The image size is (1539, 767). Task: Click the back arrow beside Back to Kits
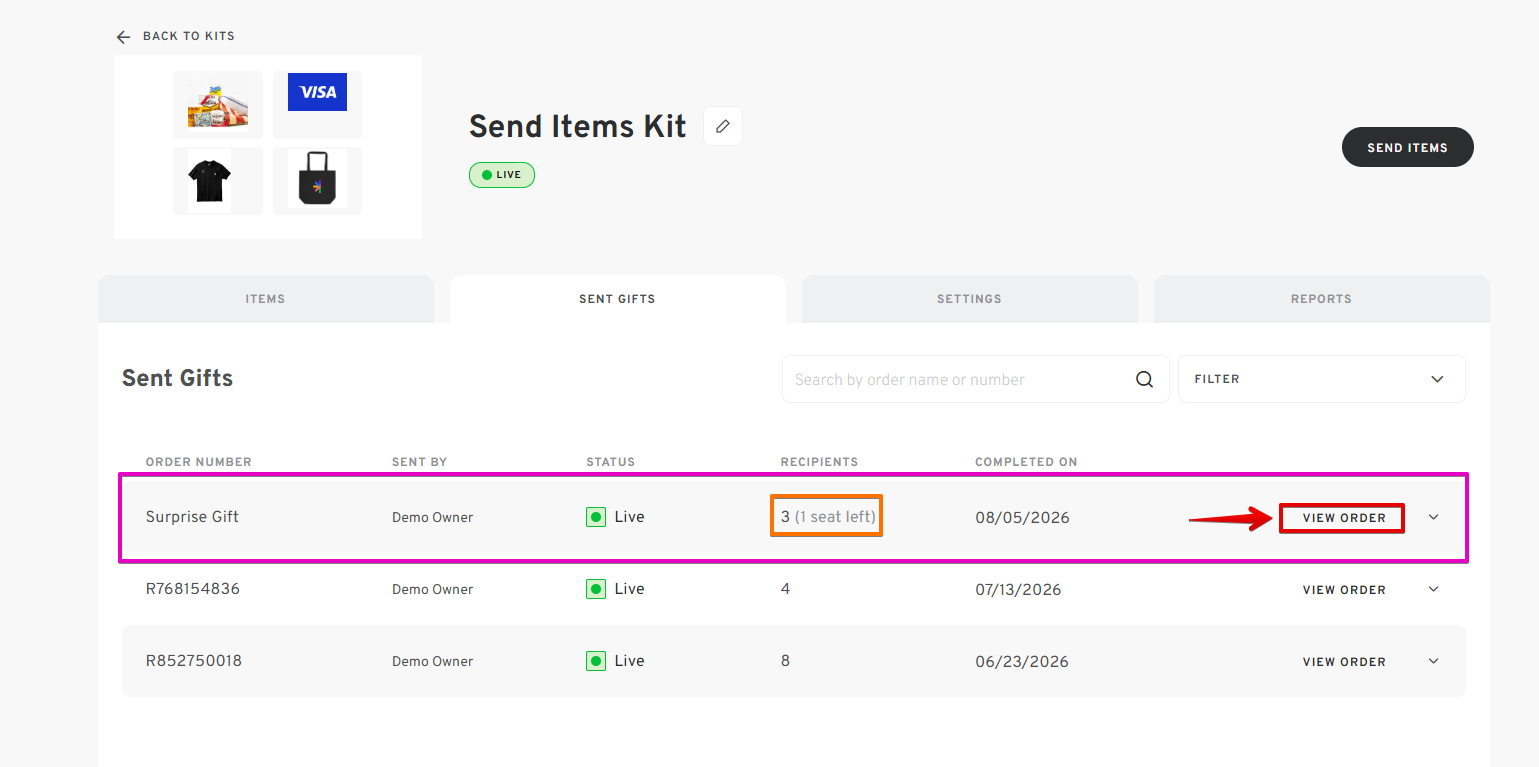(x=123, y=37)
